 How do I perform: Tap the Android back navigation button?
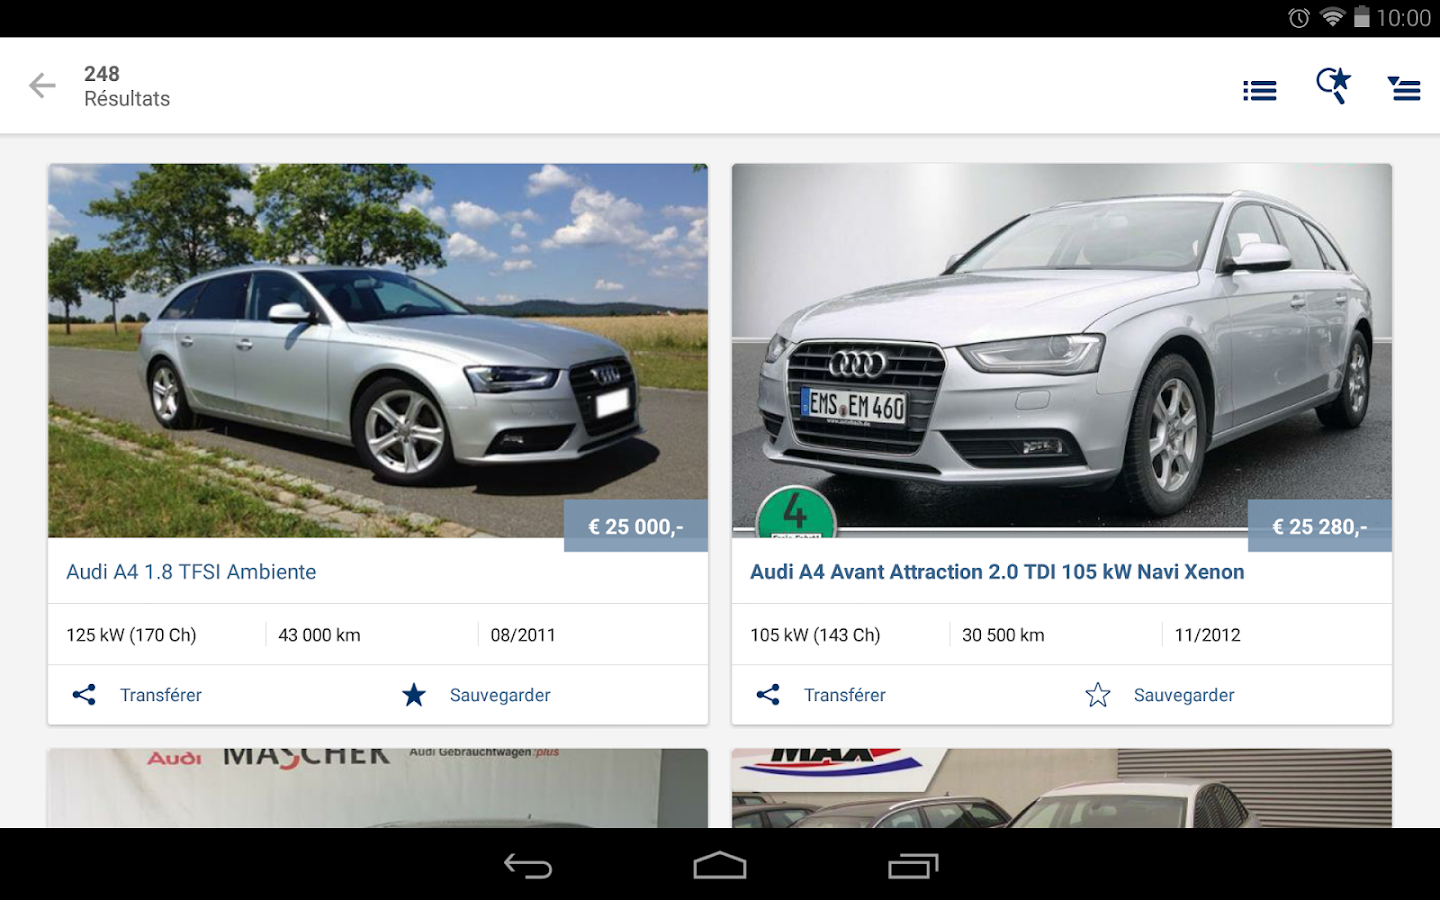[x=528, y=866]
